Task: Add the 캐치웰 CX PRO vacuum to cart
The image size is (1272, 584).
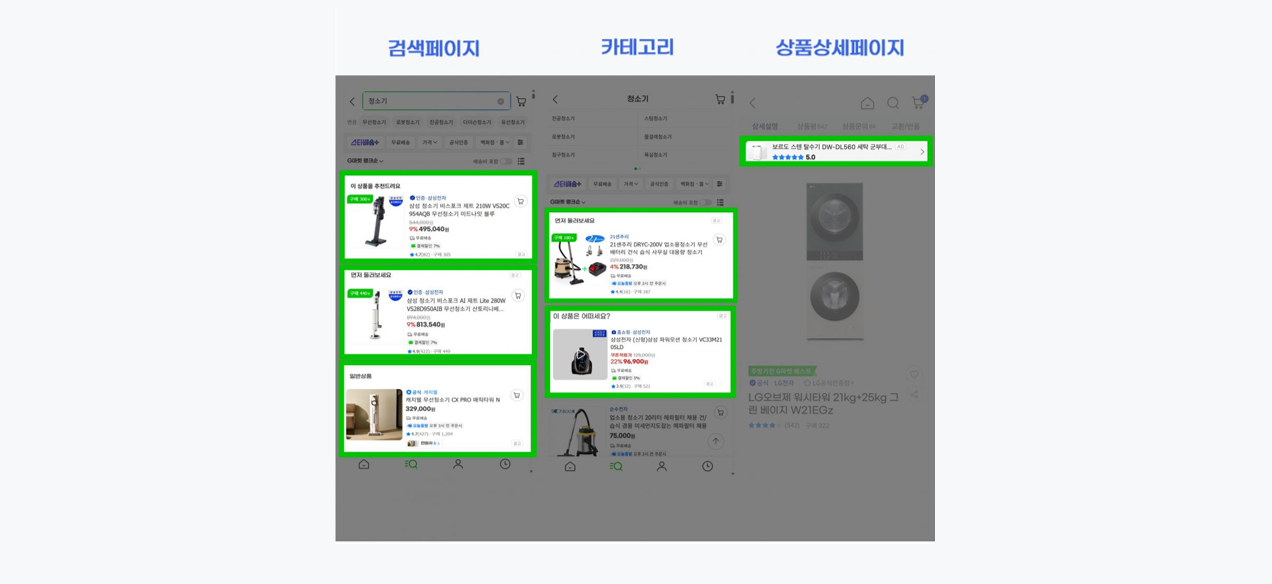Action: pyautogui.click(x=517, y=395)
